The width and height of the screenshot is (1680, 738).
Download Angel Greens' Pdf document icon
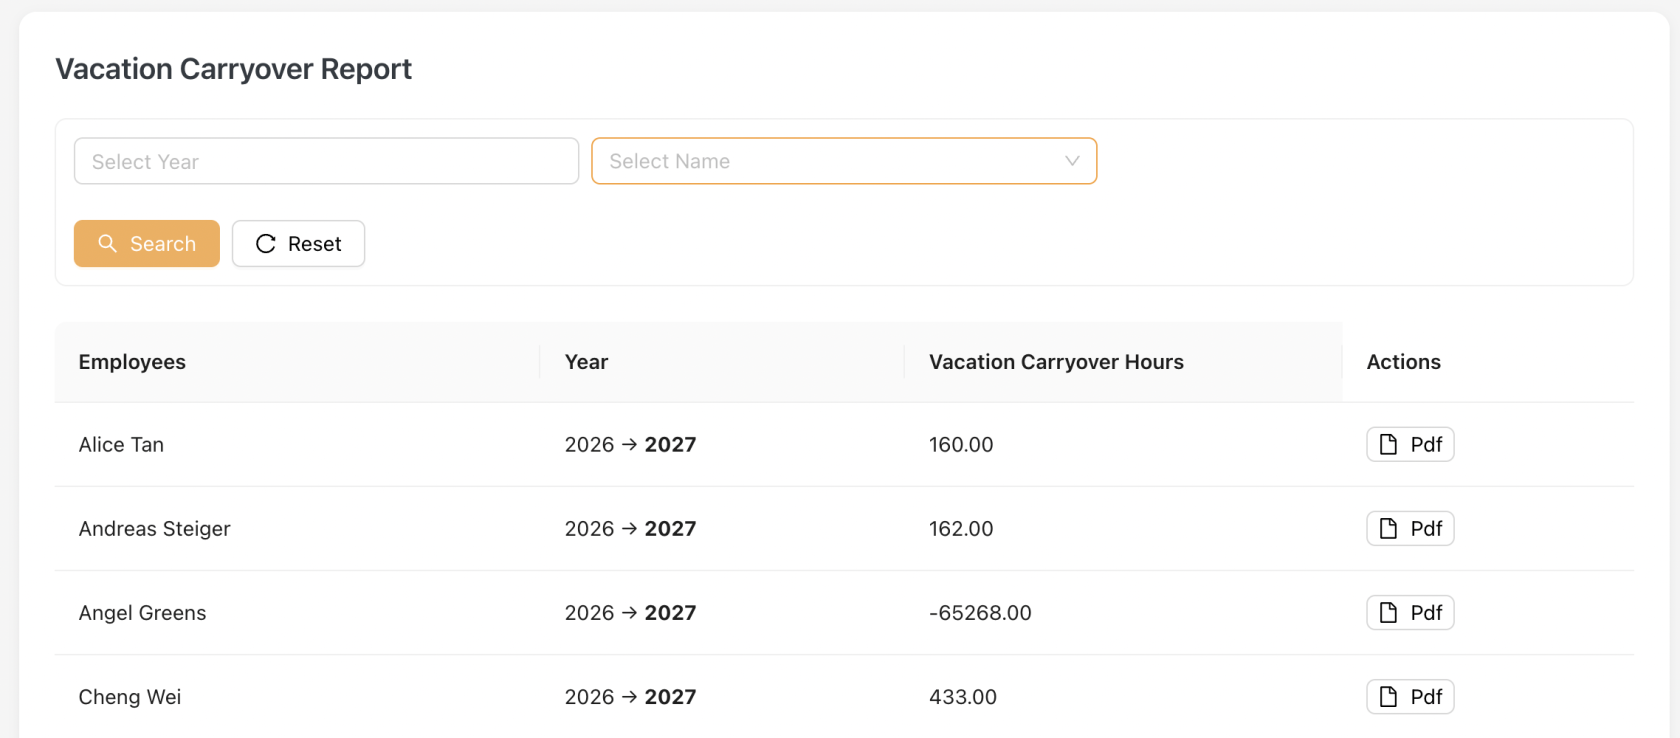pos(1388,612)
